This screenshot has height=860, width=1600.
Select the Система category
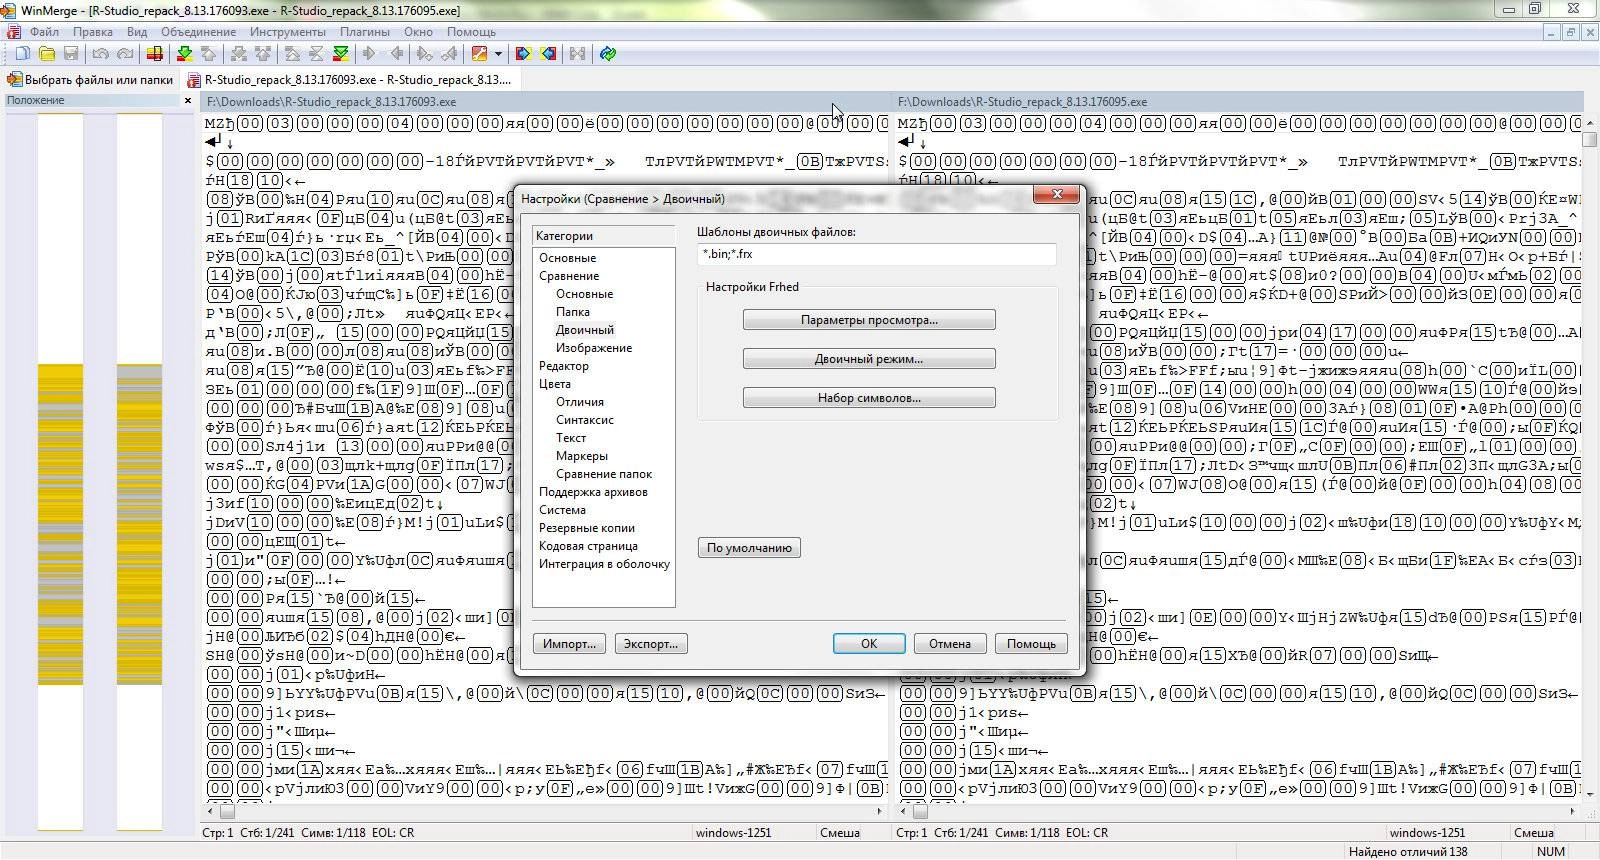click(x=562, y=510)
